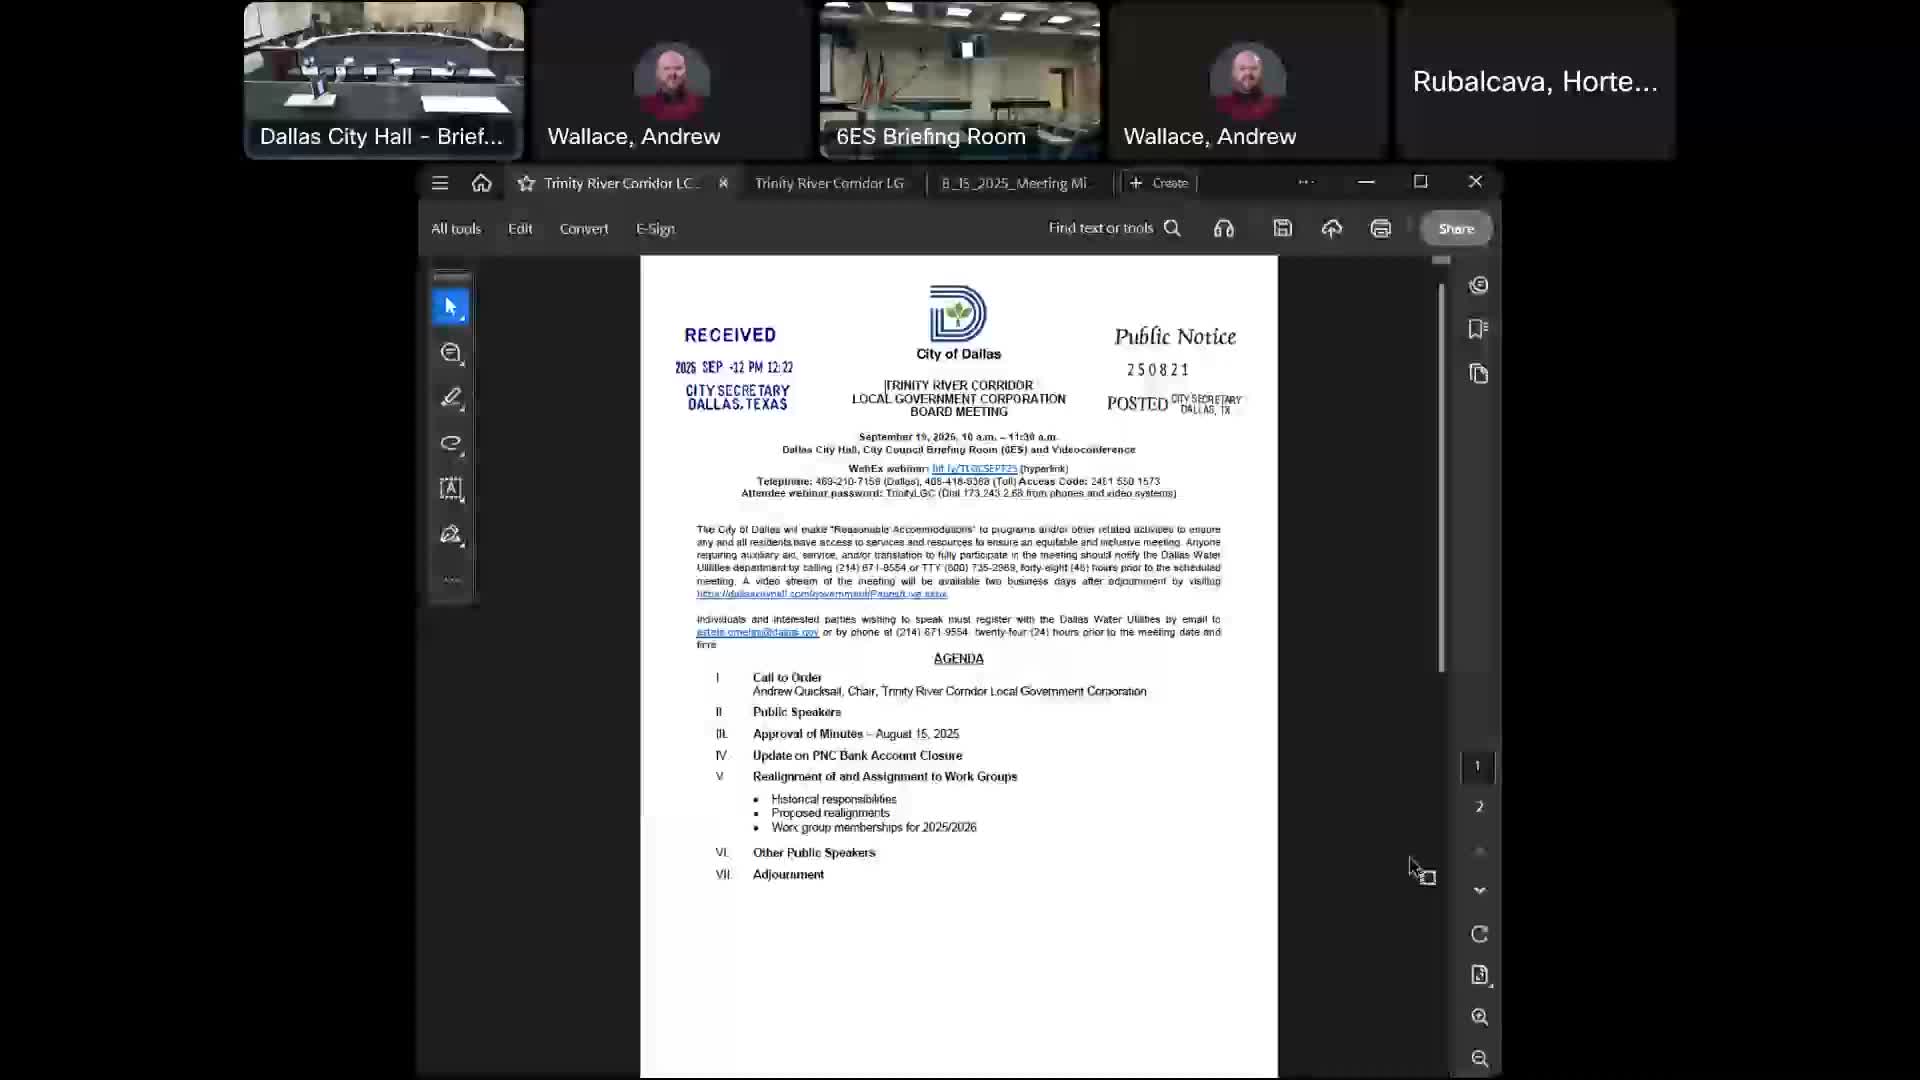This screenshot has width=1920, height=1080.
Task: Select the freehand draw loop tool
Action: [450, 443]
